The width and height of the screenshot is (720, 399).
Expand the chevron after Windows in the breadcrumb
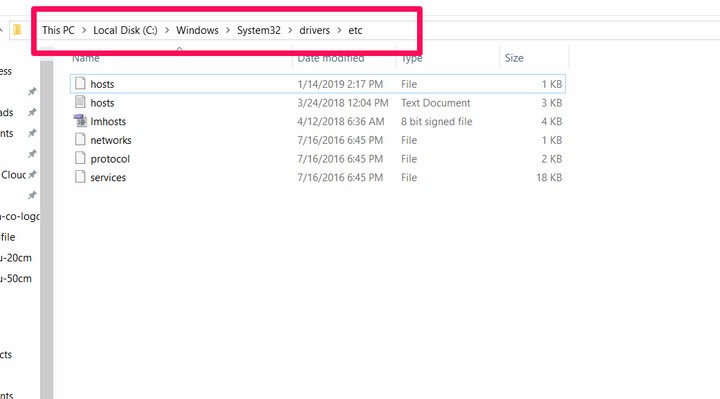pos(228,30)
